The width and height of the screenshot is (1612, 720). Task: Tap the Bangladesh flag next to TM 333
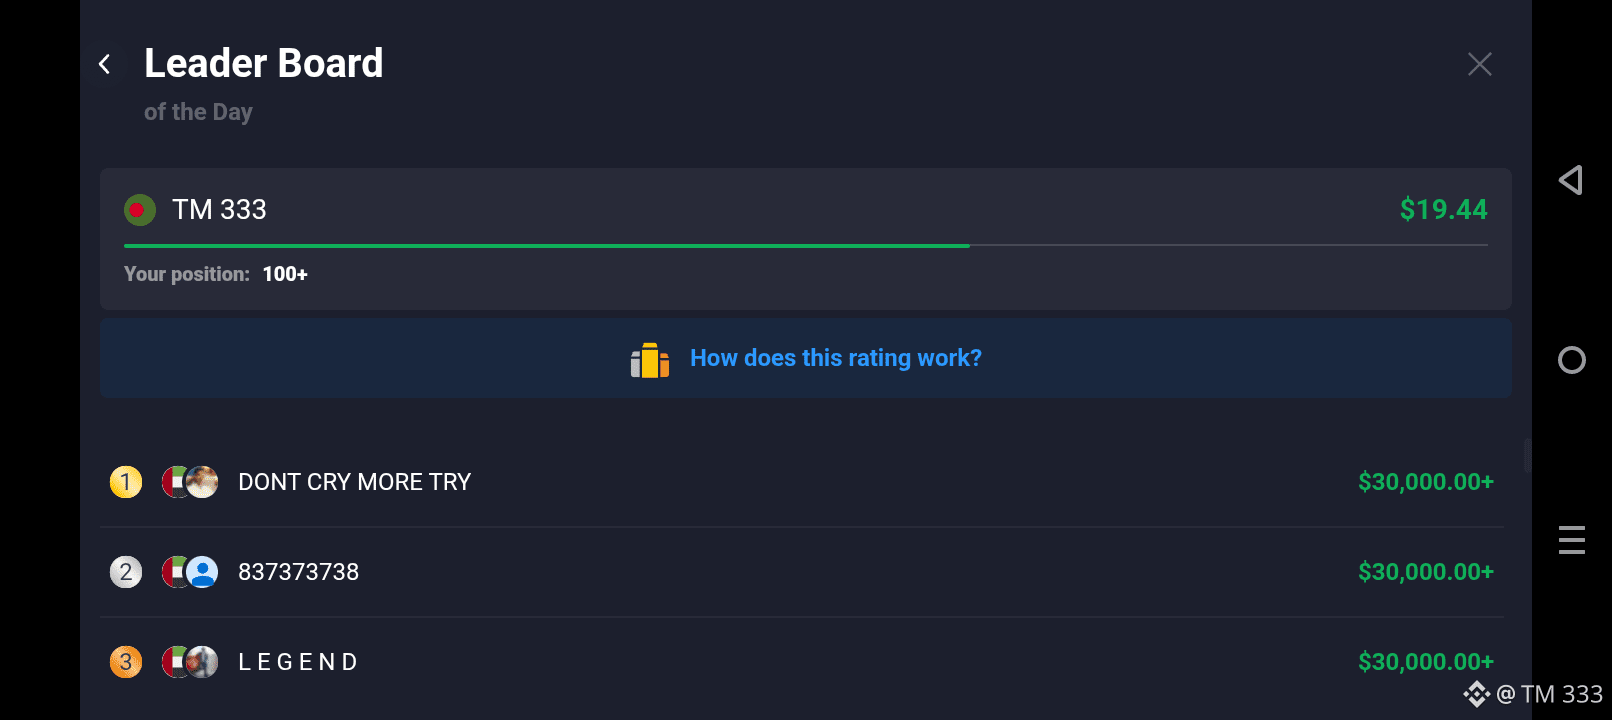tap(140, 210)
